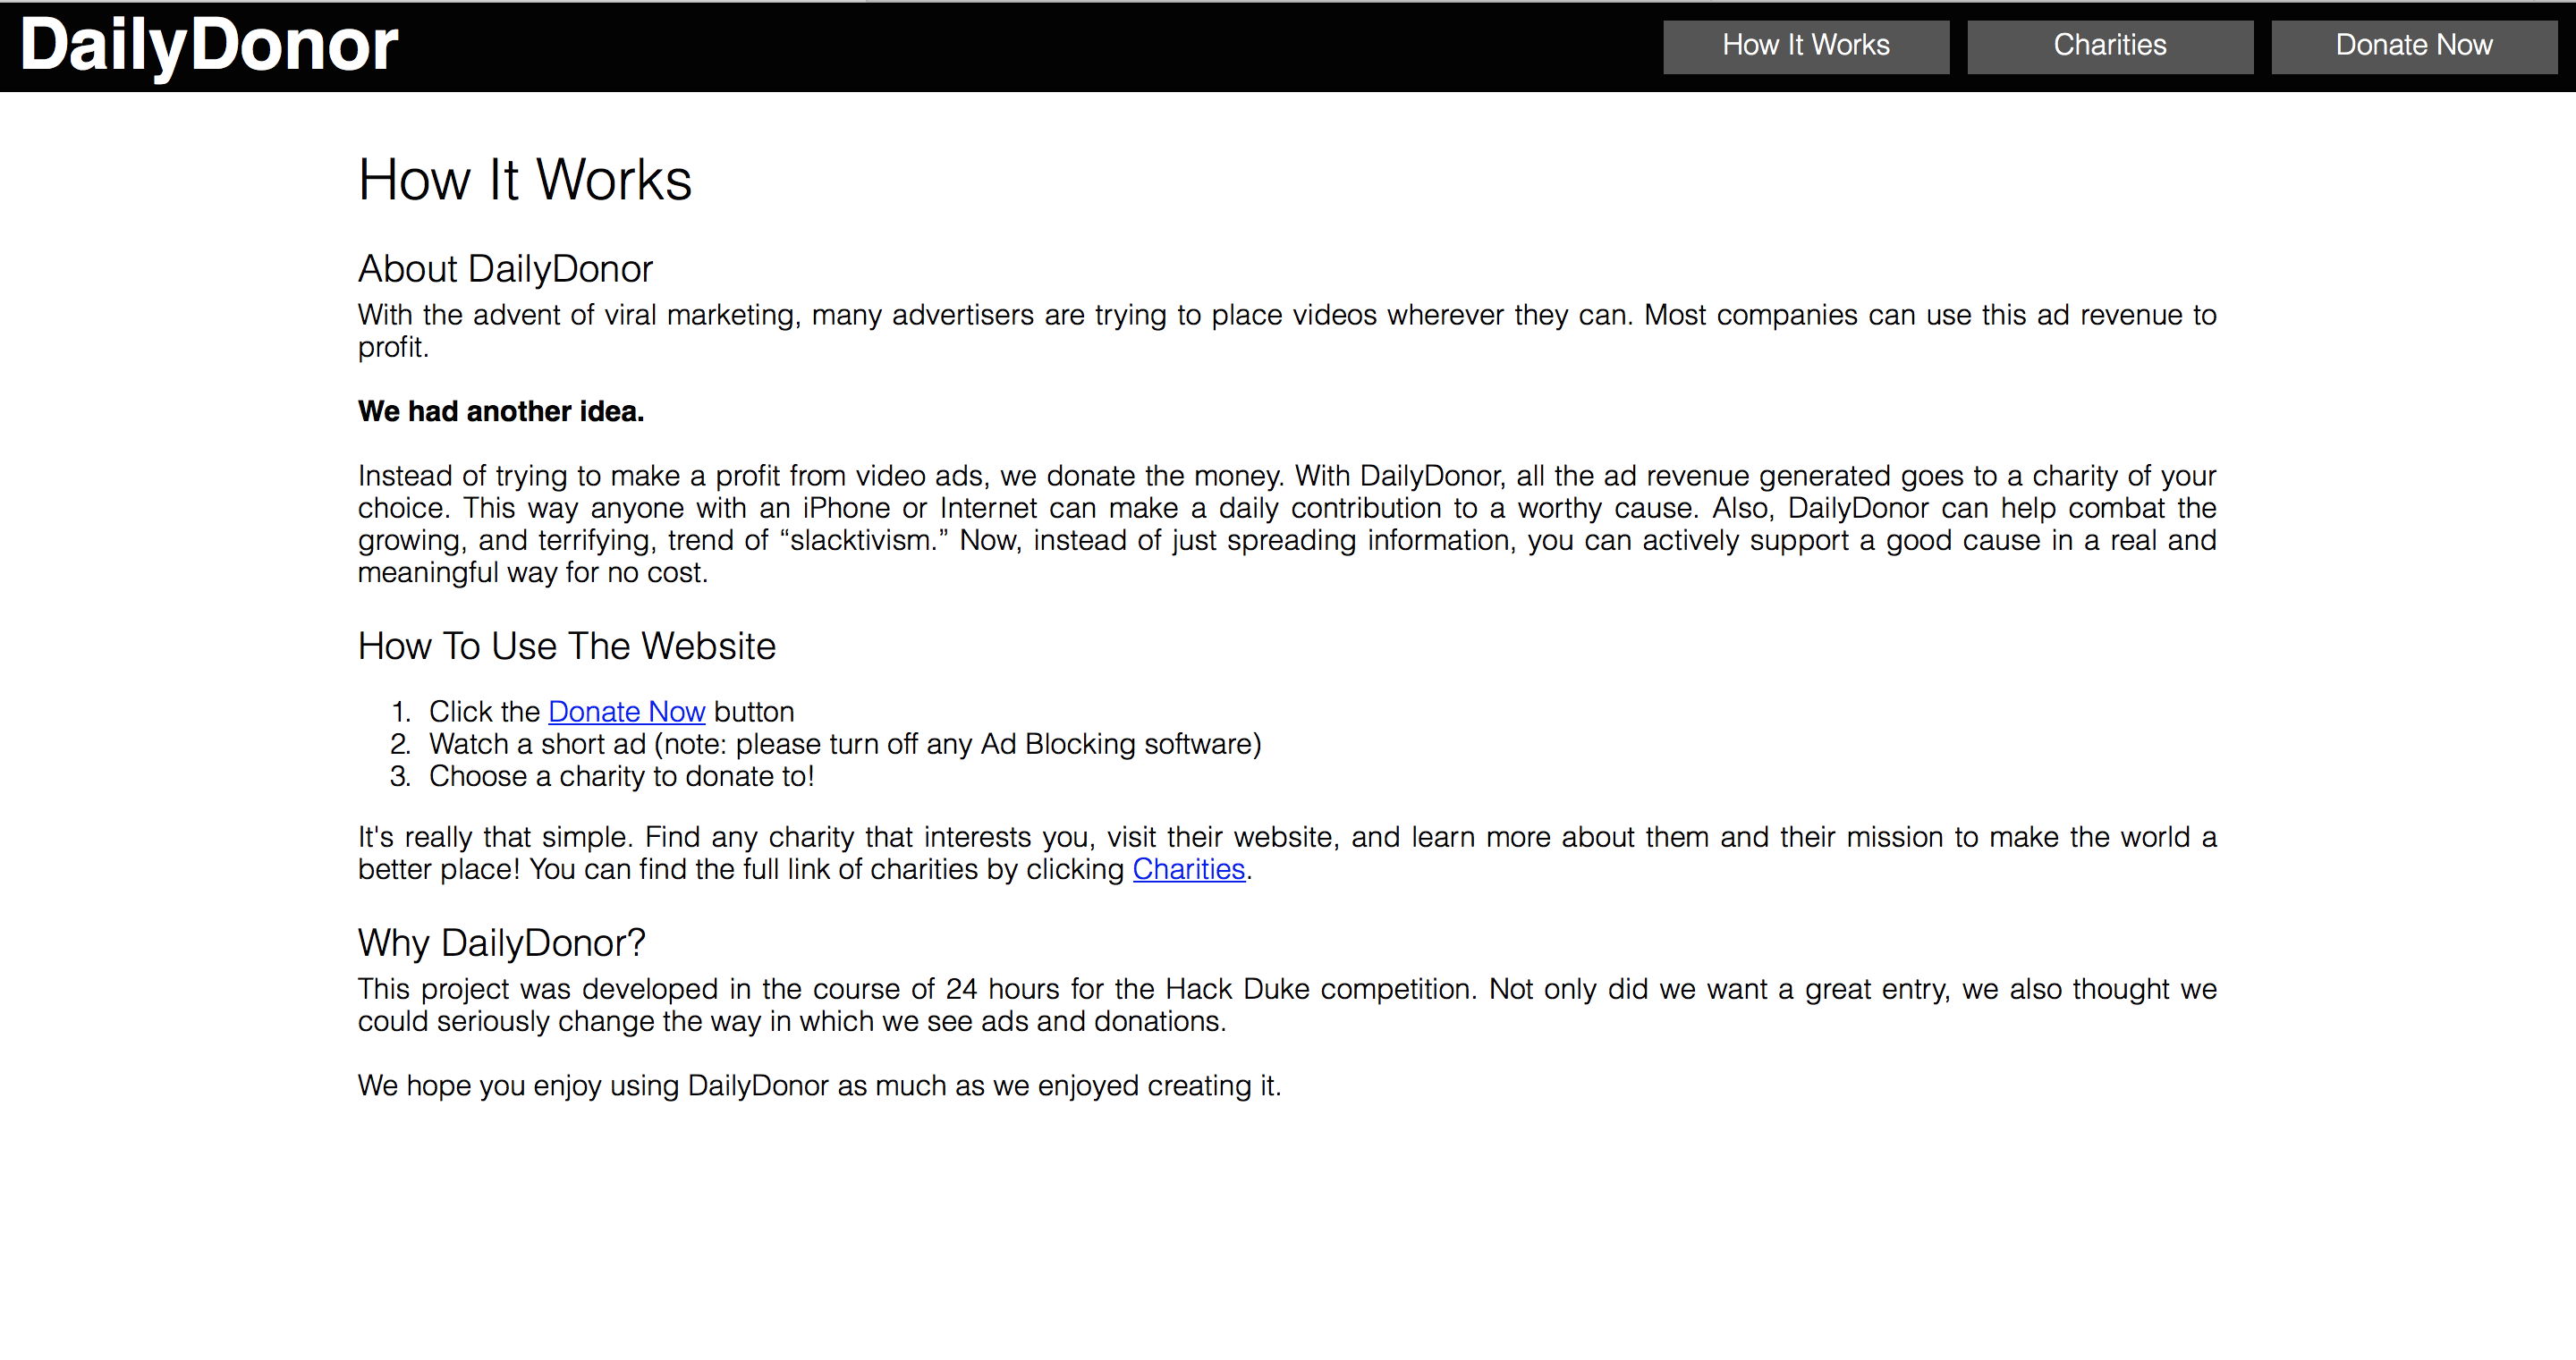Viewport: 2576px width, 1360px height.
Task: Open the inline Charities hyperlink
Action: click(x=1188, y=870)
